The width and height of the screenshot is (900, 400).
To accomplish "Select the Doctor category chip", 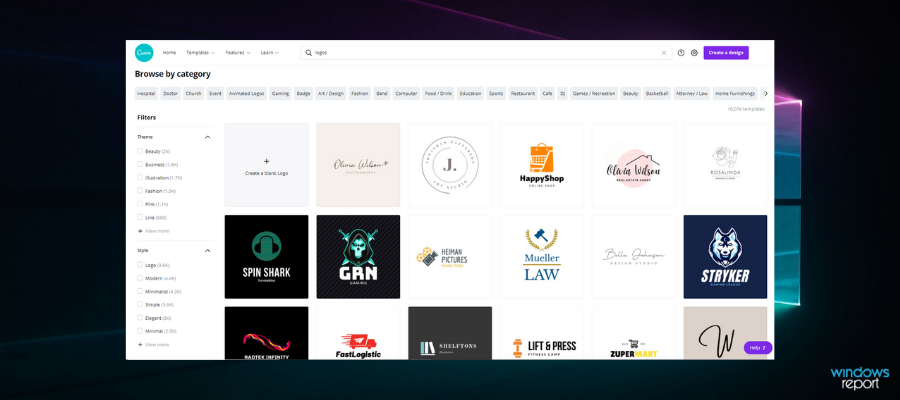I will (170, 93).
